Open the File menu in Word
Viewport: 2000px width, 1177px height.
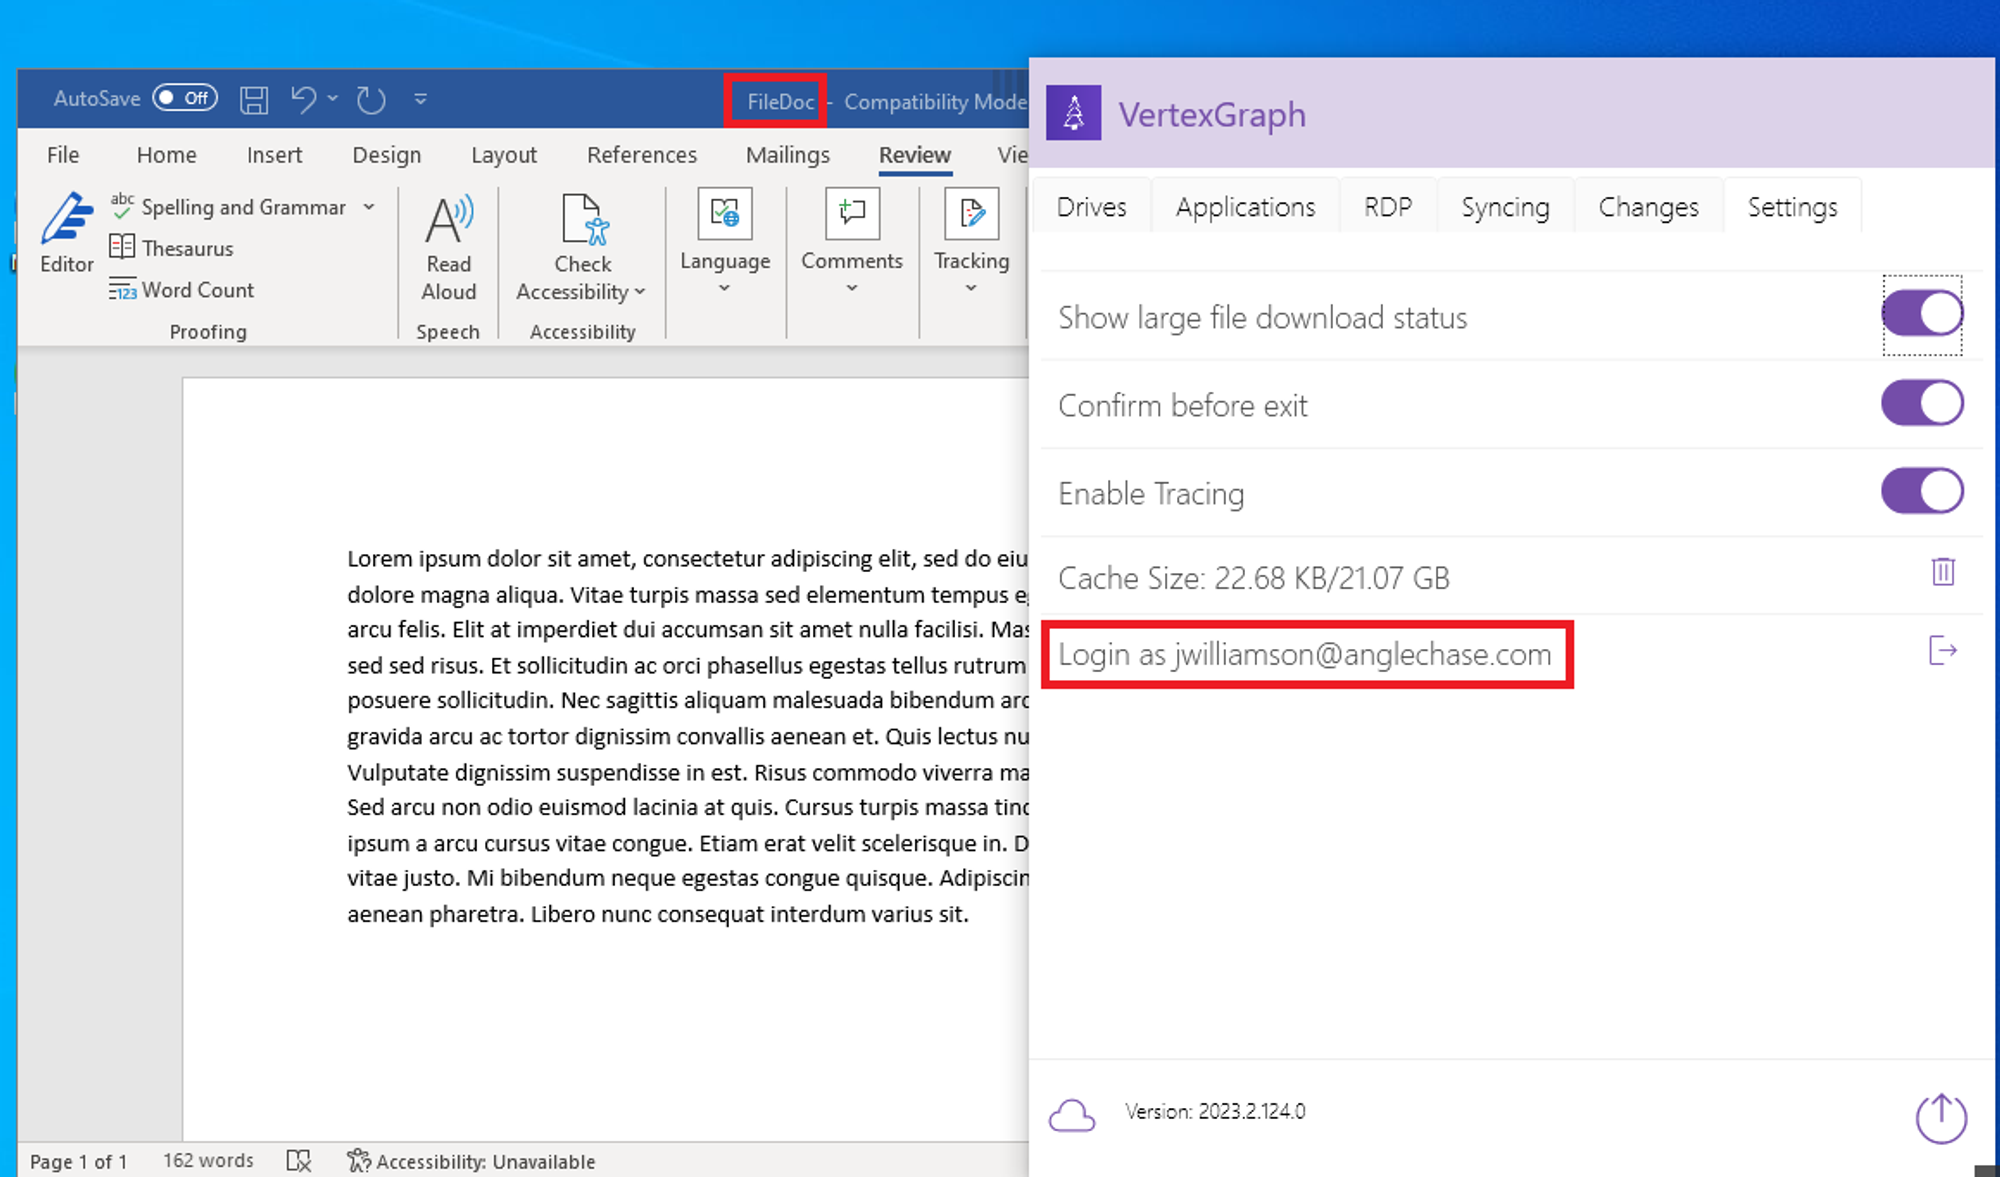[x=63, y=155]
